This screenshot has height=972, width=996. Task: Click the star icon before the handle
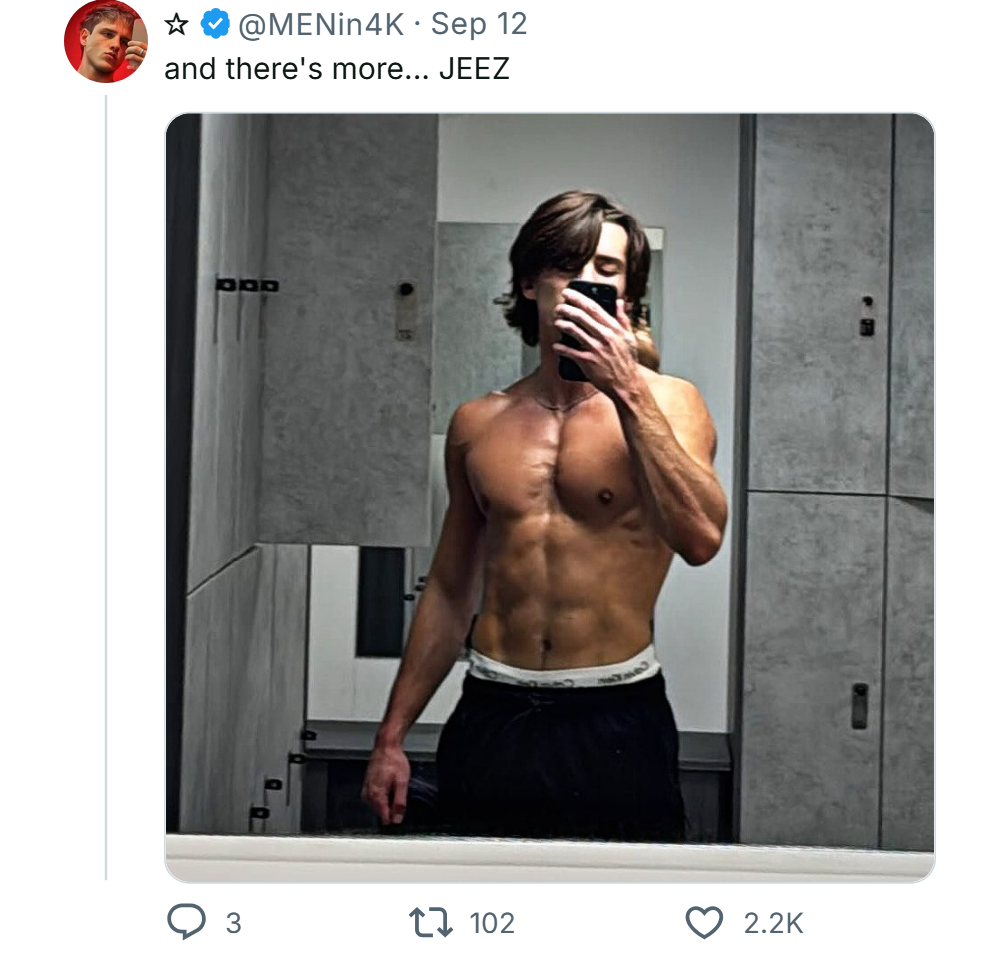(177, 24)
